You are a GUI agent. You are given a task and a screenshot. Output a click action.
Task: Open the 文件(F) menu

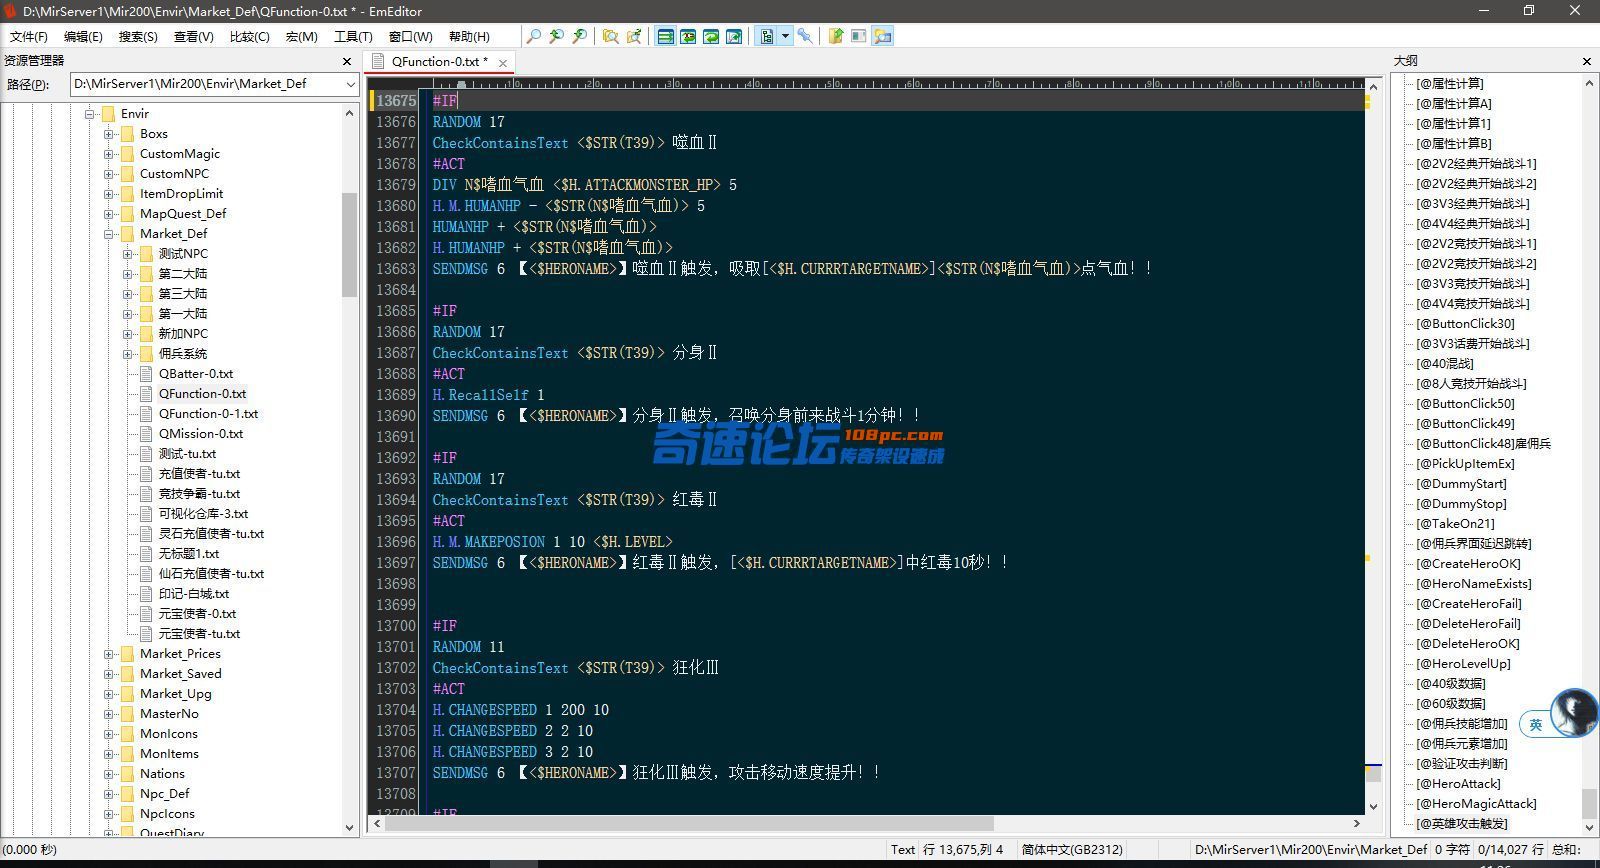tap(29, 36)
